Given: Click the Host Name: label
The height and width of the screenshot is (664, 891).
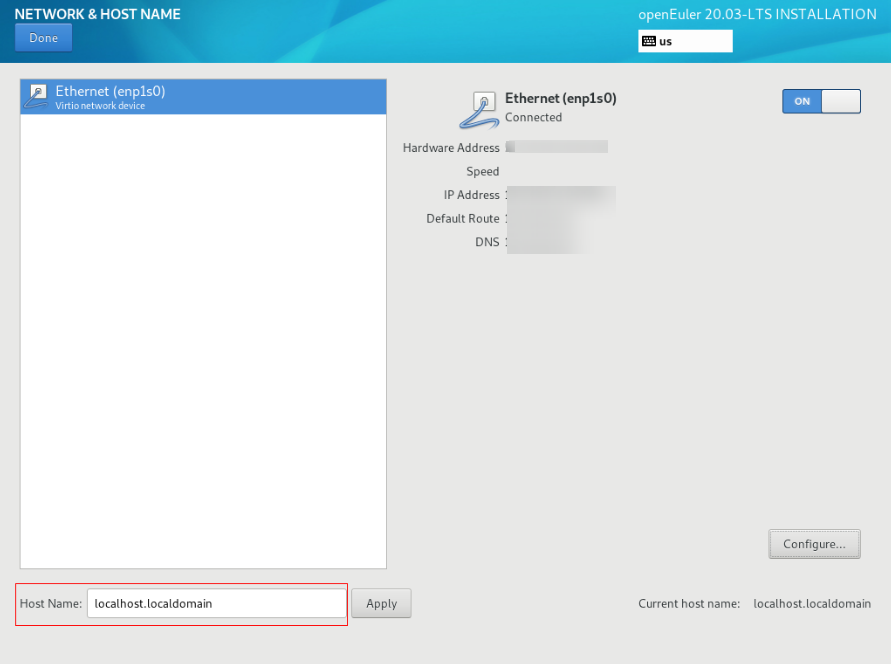Looking at the screenshot, I should [x=51, y=604].
